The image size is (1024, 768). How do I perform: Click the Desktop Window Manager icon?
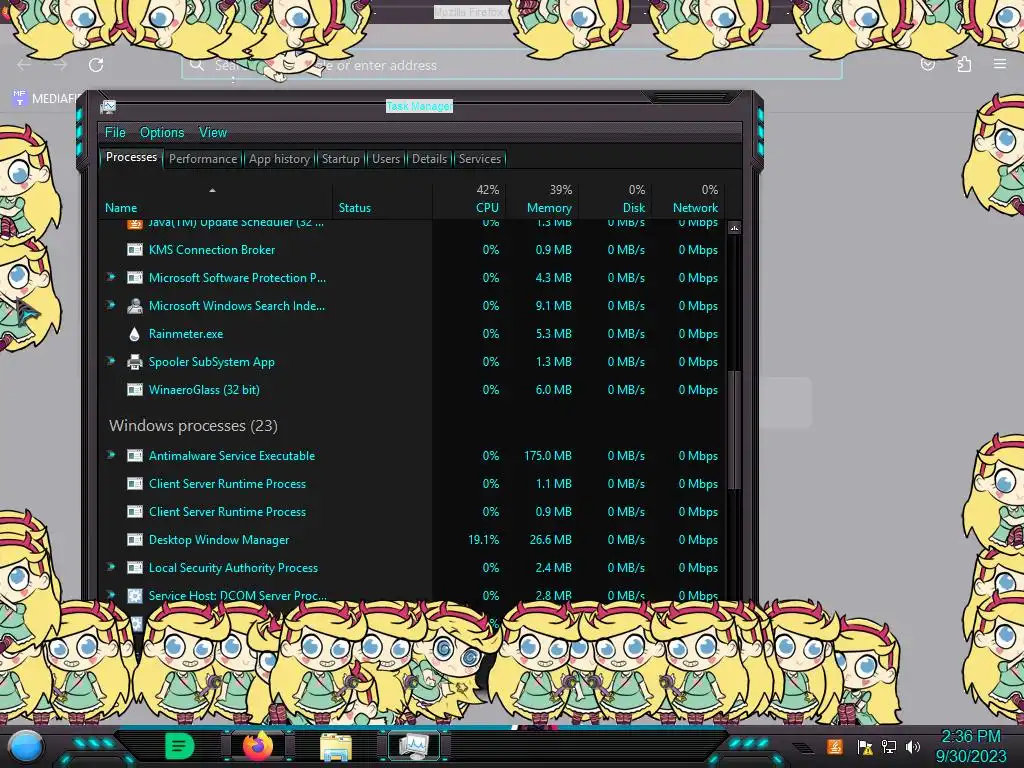coord(135,540)
